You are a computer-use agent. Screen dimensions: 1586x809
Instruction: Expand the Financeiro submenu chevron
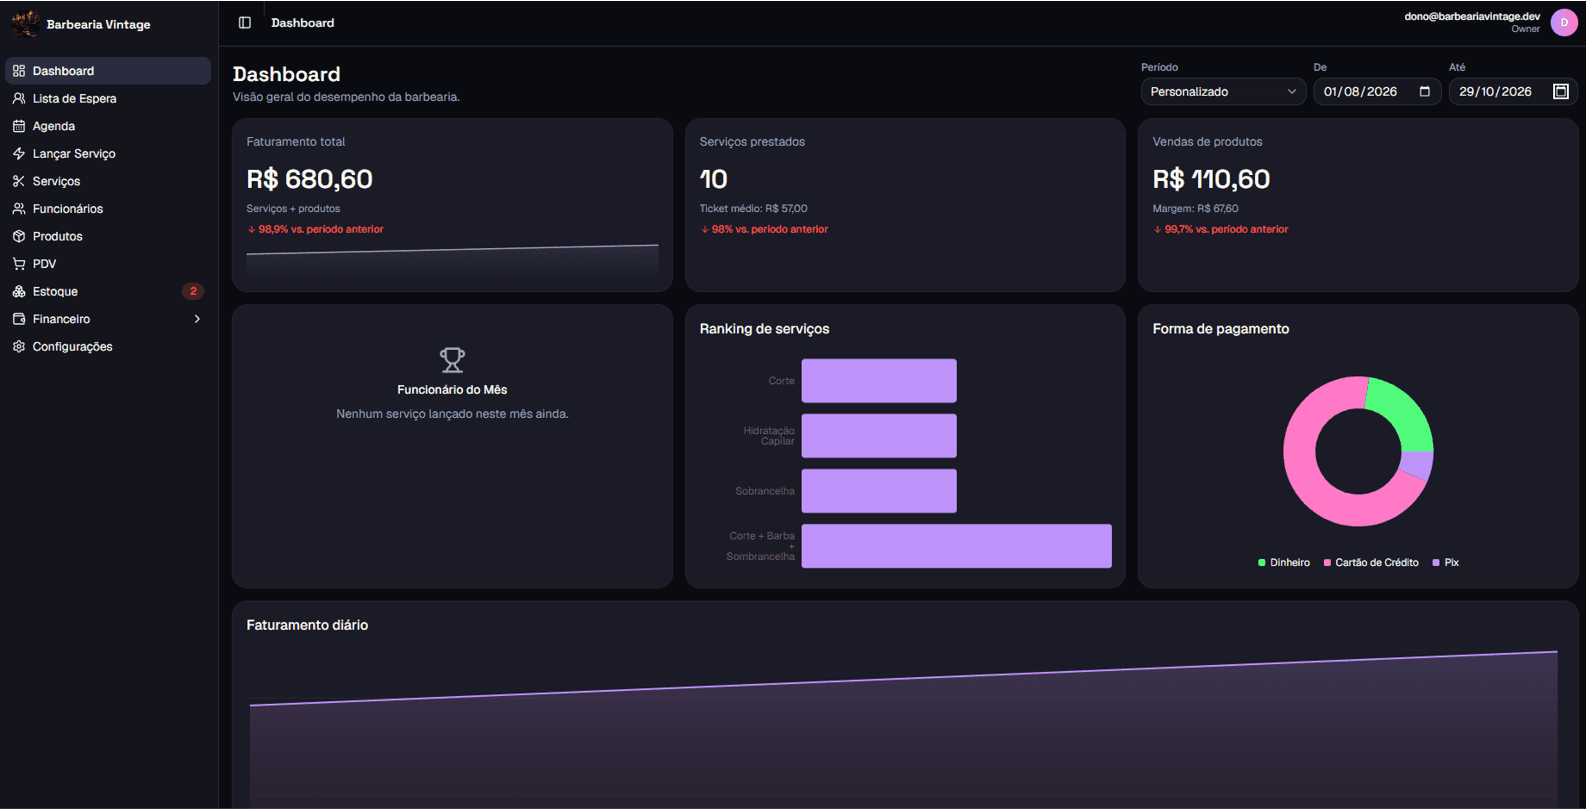pos(197,319)
